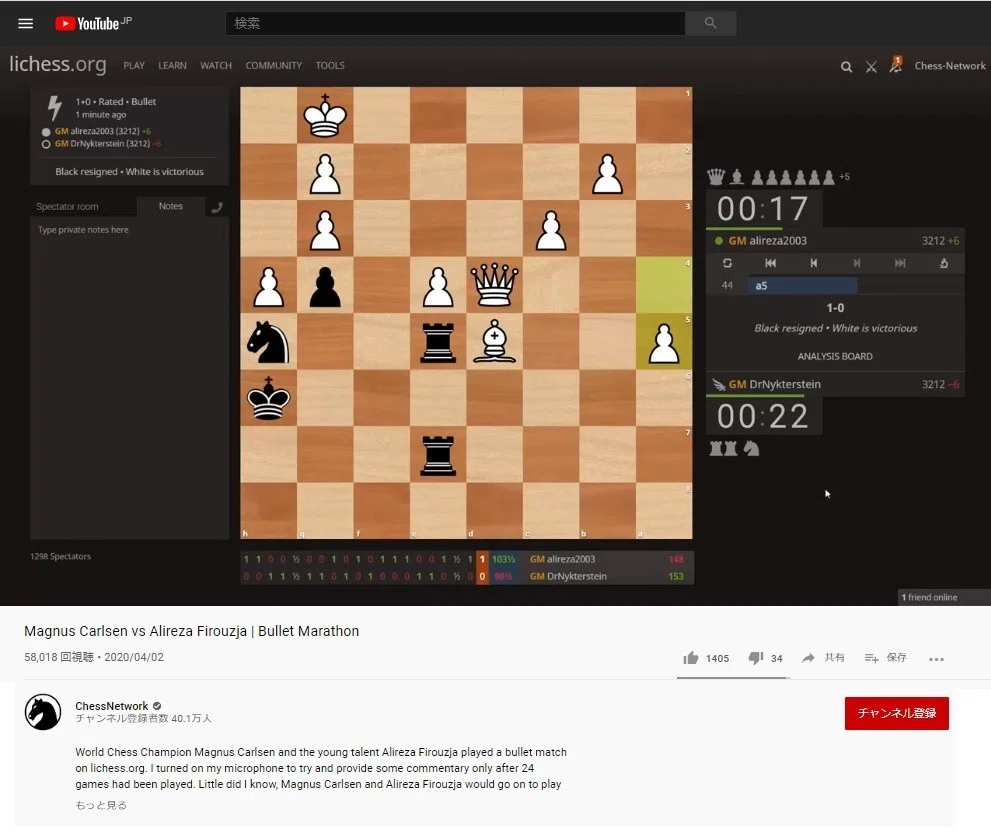Open the COMMUNITY menu on lichess
This screenshot has width=991, height=832.
point(274,66)
